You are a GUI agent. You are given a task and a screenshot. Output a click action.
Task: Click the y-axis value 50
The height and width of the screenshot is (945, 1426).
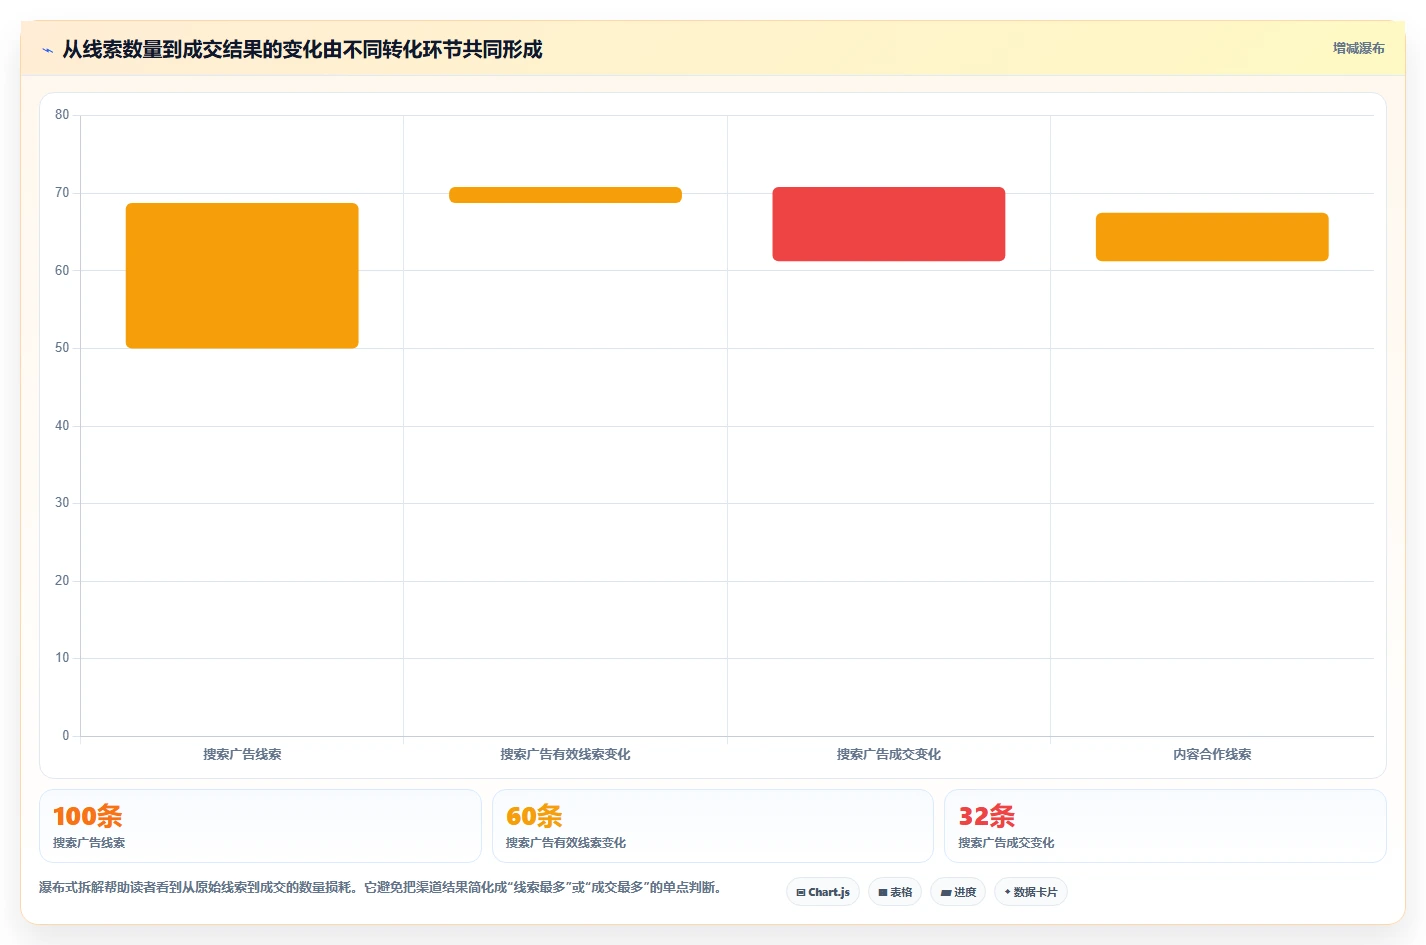62,348
